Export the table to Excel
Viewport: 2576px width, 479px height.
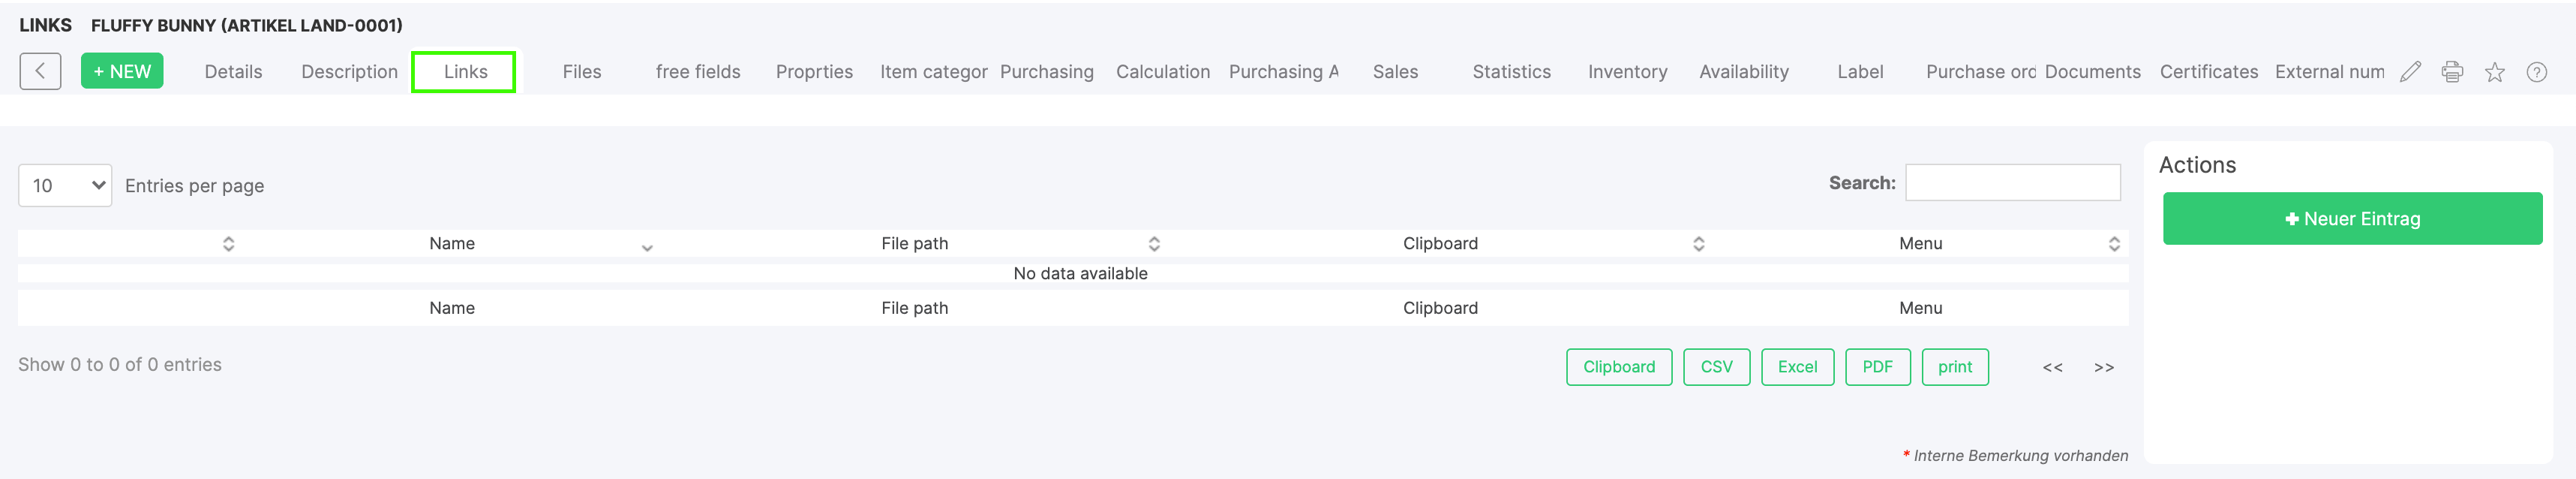(x=1797, y=367)
